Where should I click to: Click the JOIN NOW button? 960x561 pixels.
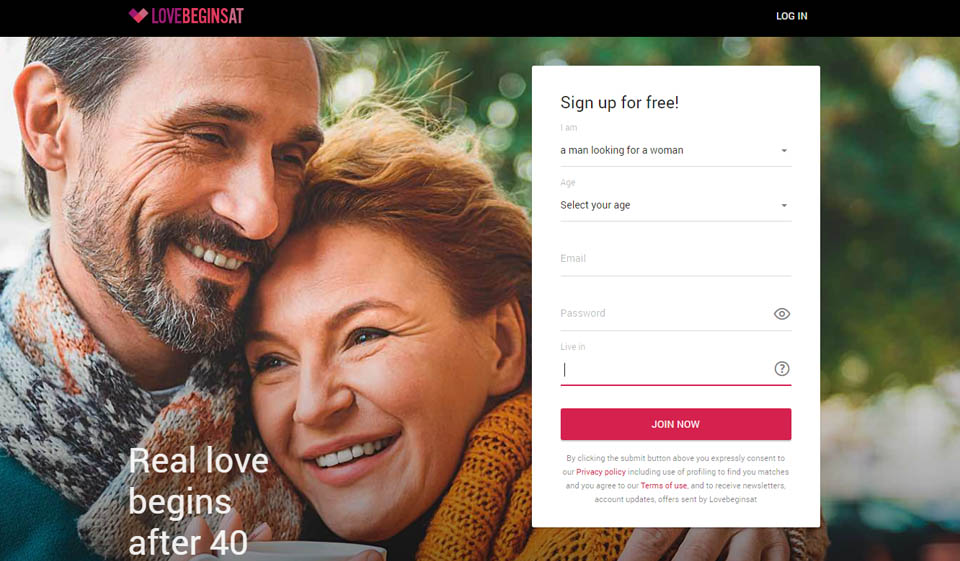click(675, 424)
